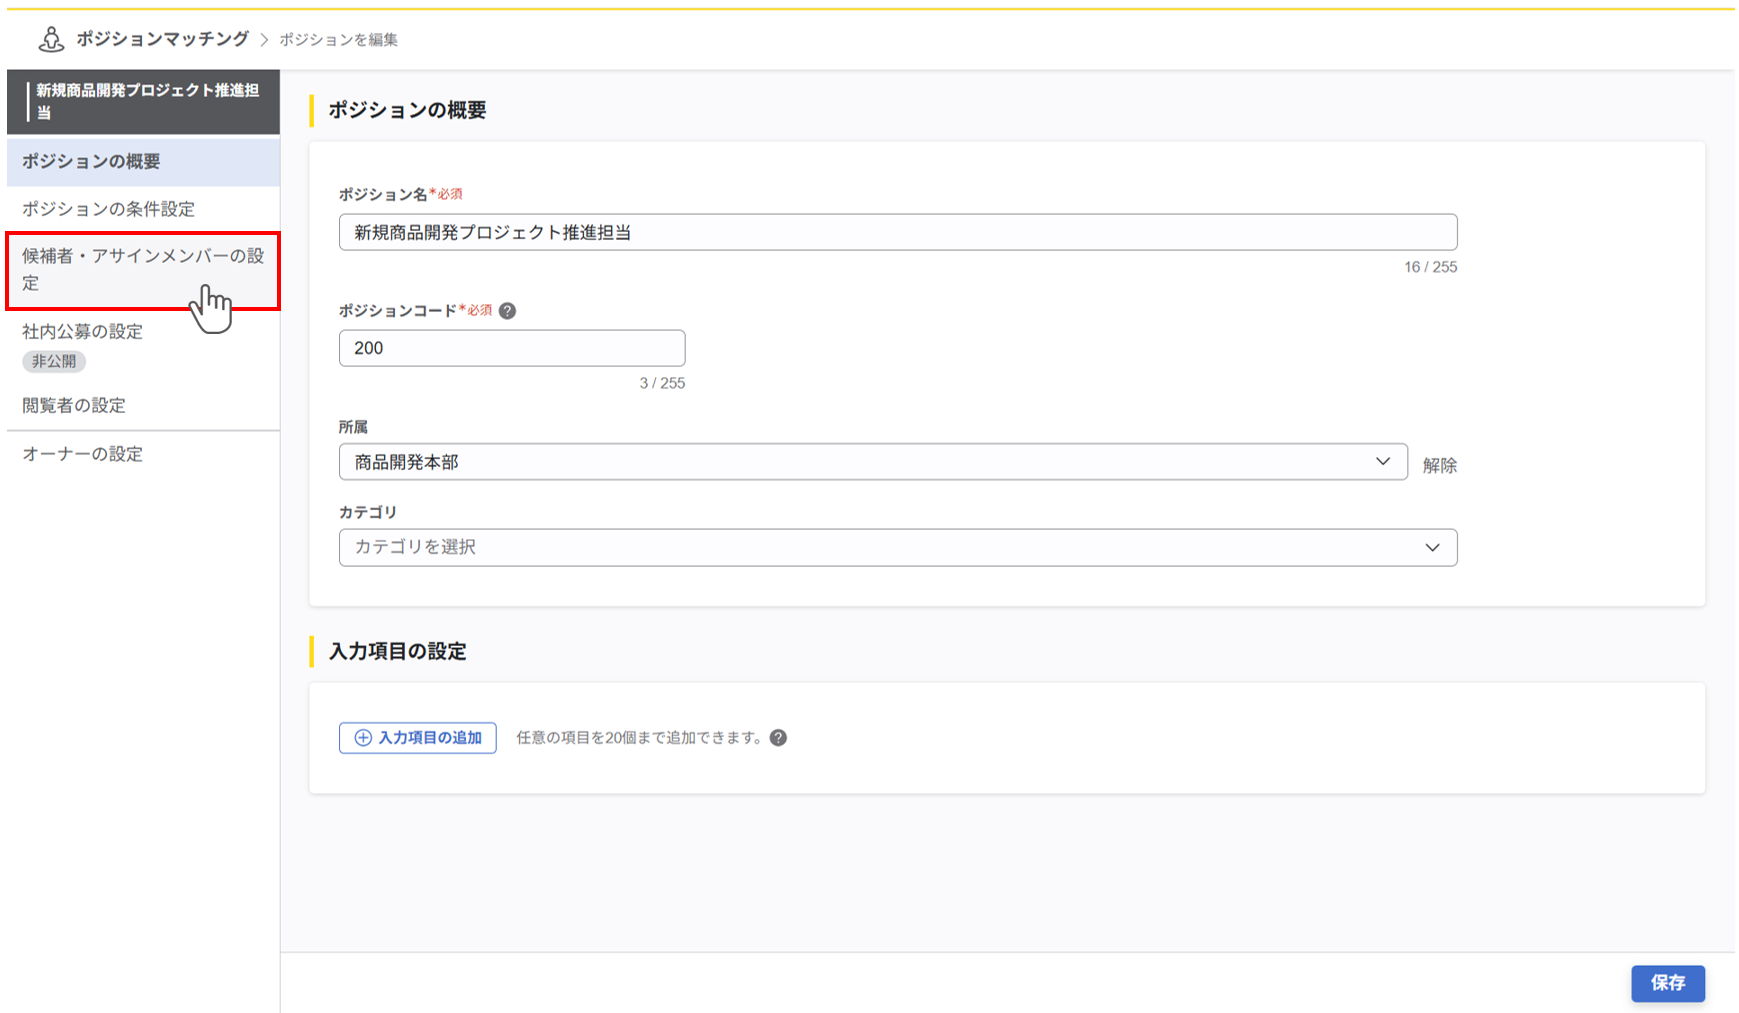Open オーナーの設定 sidebar item
Screen dimensions: 1739x1013
(83, 454)
